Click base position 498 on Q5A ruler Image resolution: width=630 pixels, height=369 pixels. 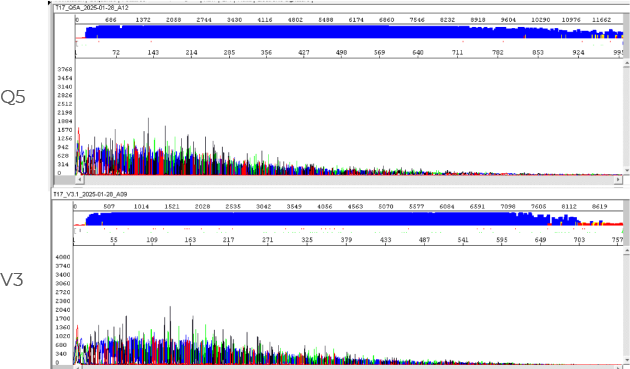[342, 53]
